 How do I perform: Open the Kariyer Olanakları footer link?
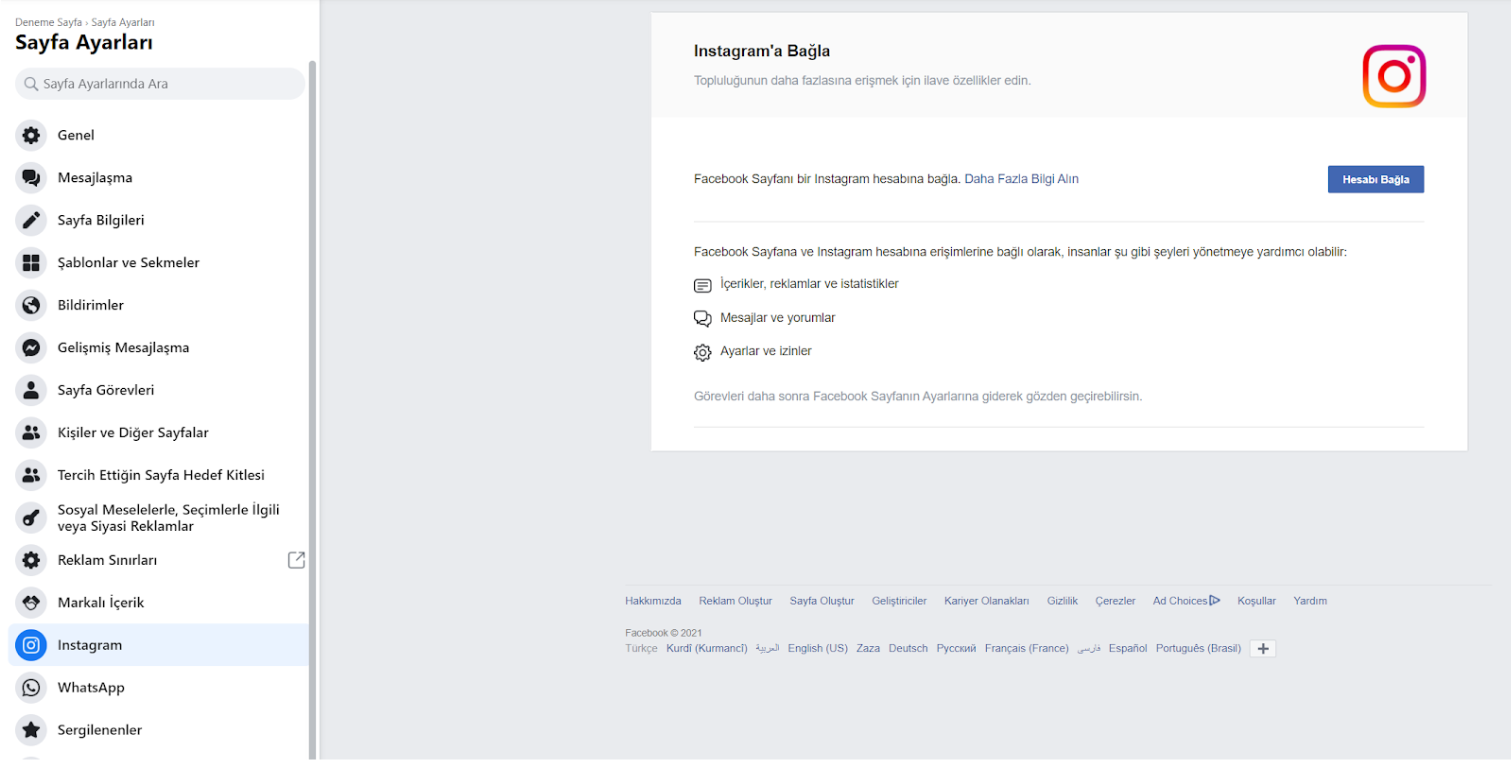point(986,601)
